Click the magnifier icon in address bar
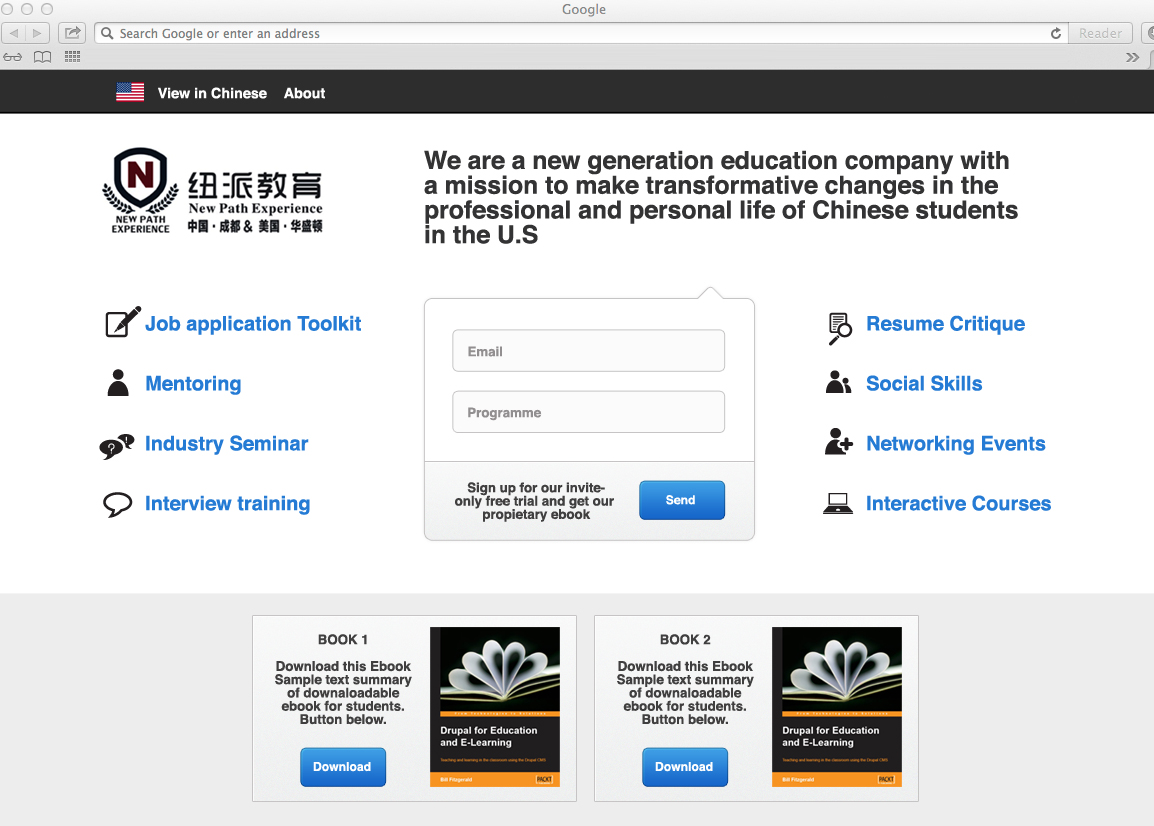This screenshot has height=826, width=1154. click(x=107, y=33)
